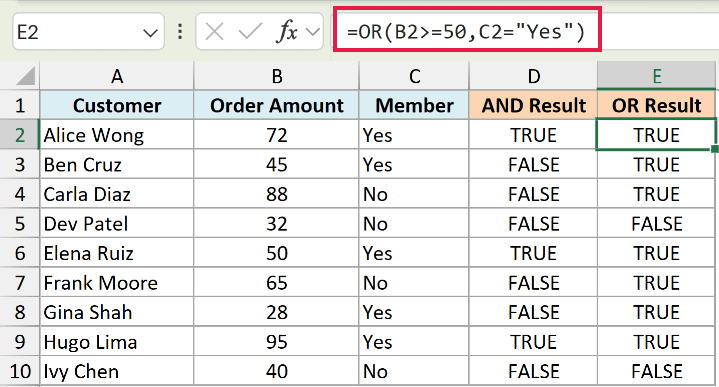Select row 5 header
719x387 pixels.
click(20, 223)
